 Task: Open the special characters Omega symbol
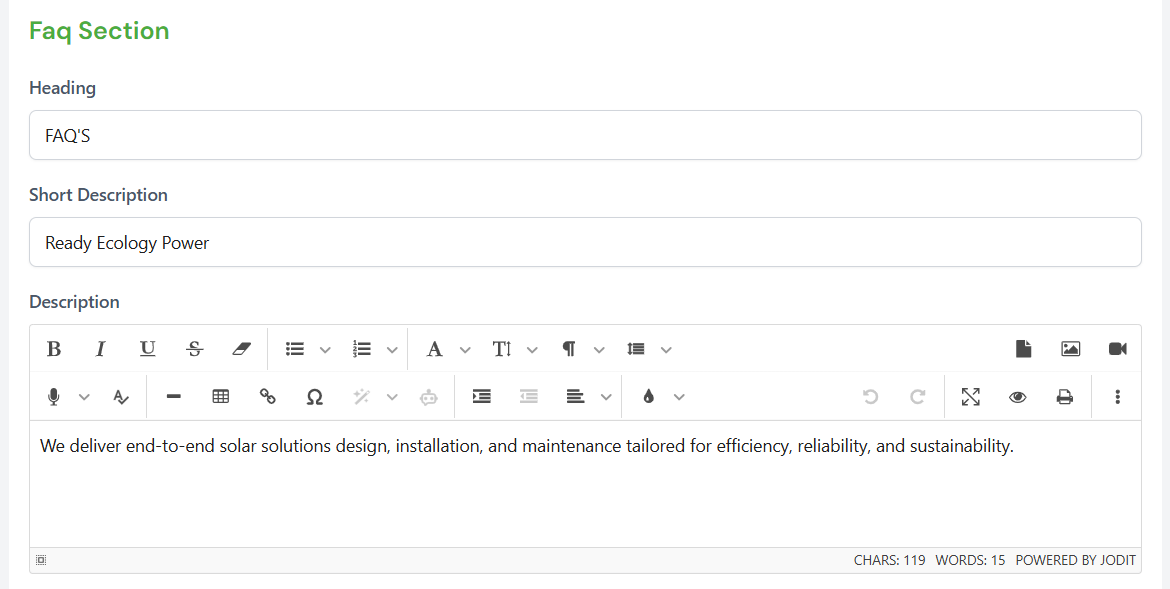pos(315,396)
